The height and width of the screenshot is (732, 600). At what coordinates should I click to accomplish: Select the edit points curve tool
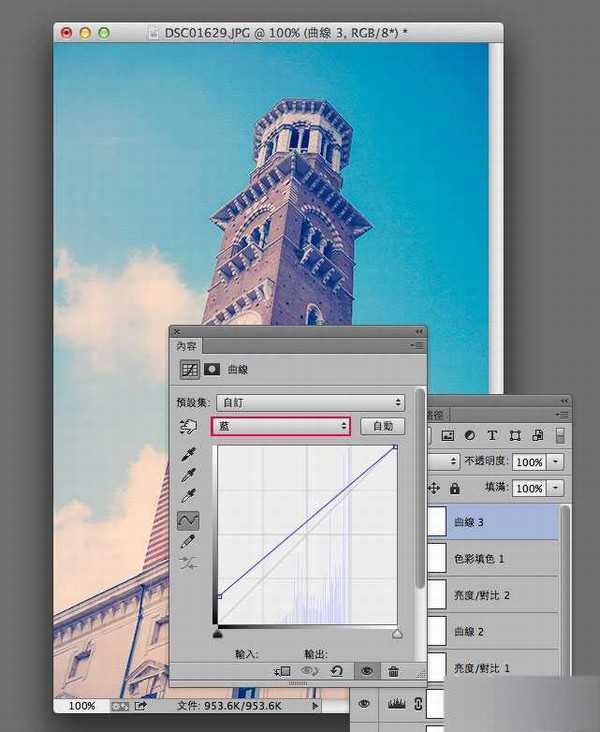tap(188, 521)
